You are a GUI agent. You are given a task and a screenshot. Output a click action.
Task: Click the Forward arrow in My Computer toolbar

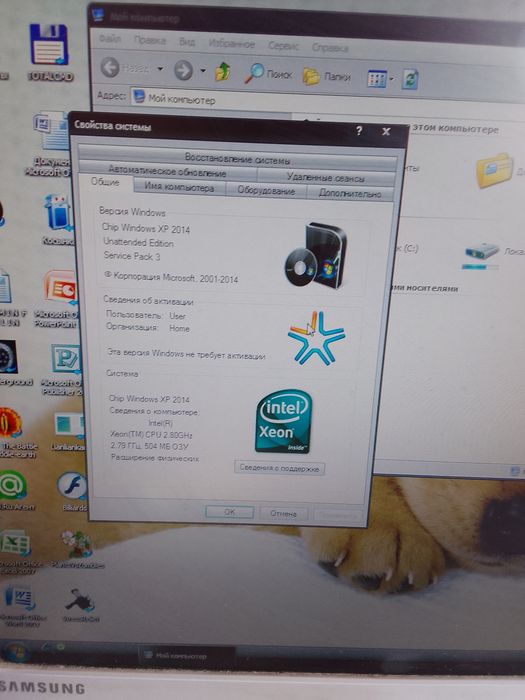pos(183,70)
